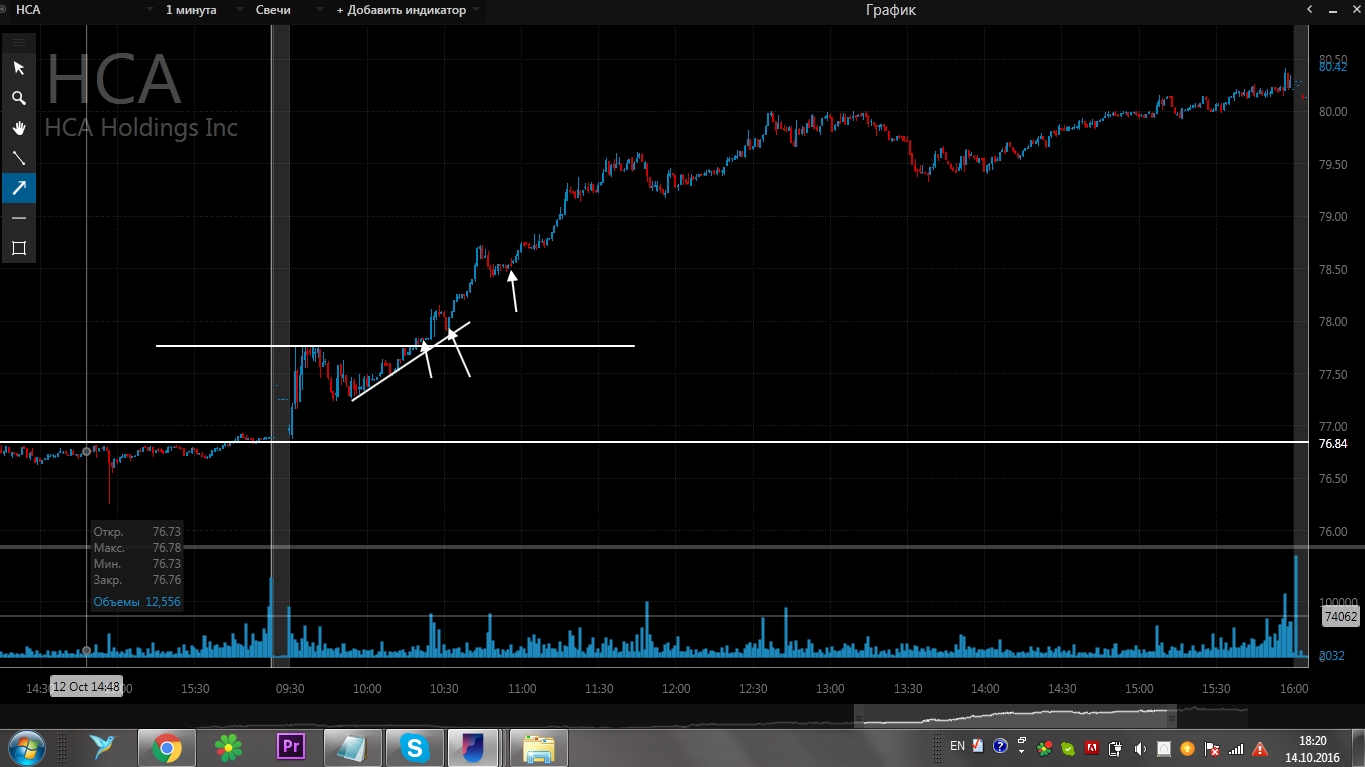Viewport: 1365px width, 767px height.
Task: Select the horizontal line tool
Action: click(x=18, y=218)
